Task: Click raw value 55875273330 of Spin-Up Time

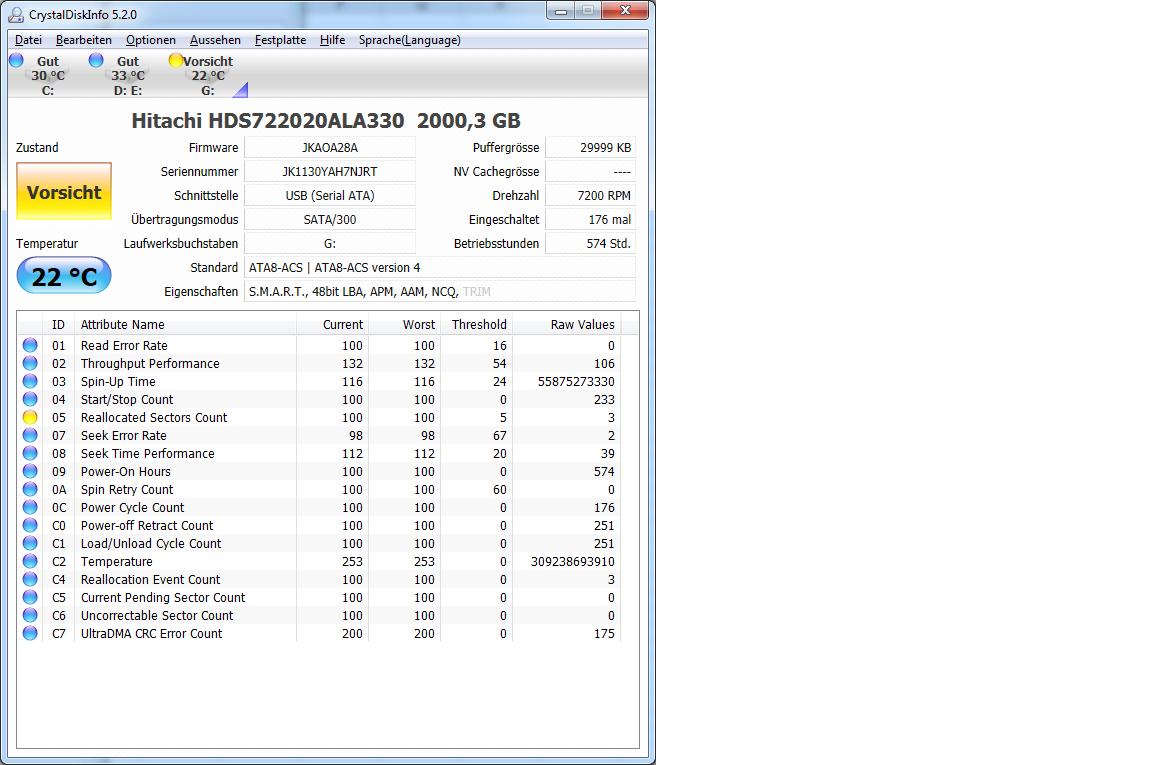Action: (x=576, y=381)
